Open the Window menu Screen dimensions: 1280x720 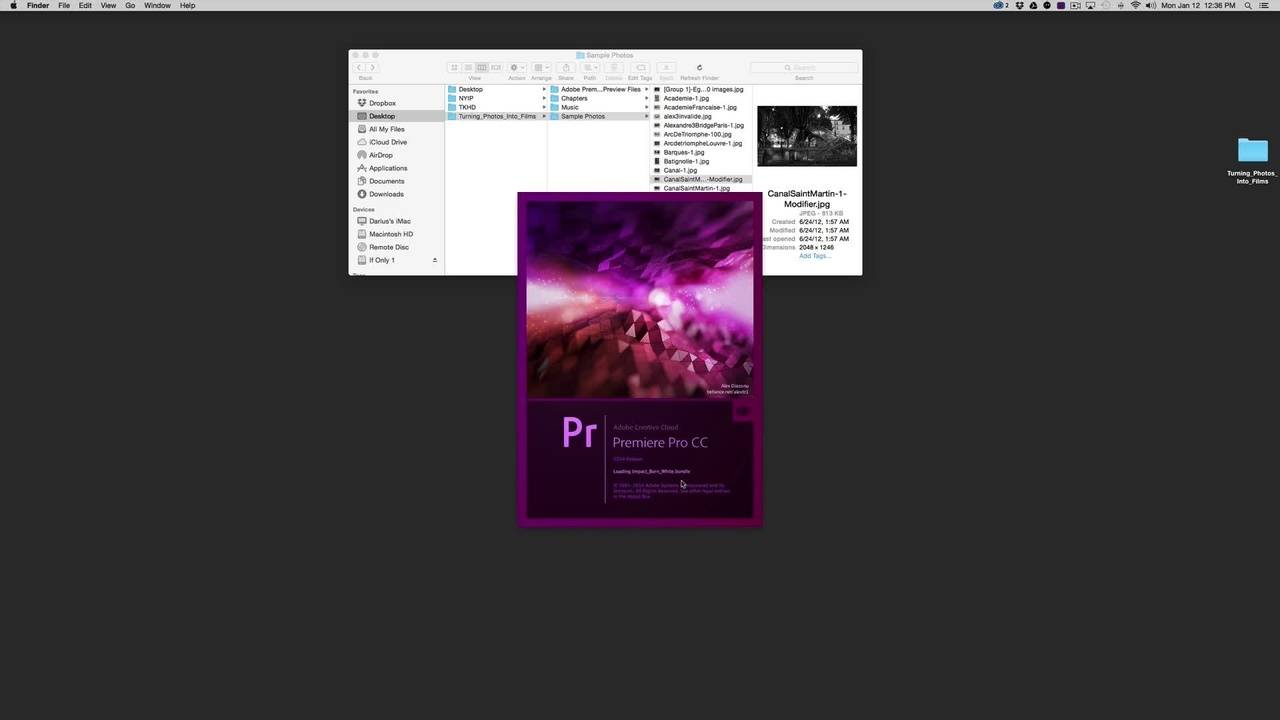click(157, 5)
